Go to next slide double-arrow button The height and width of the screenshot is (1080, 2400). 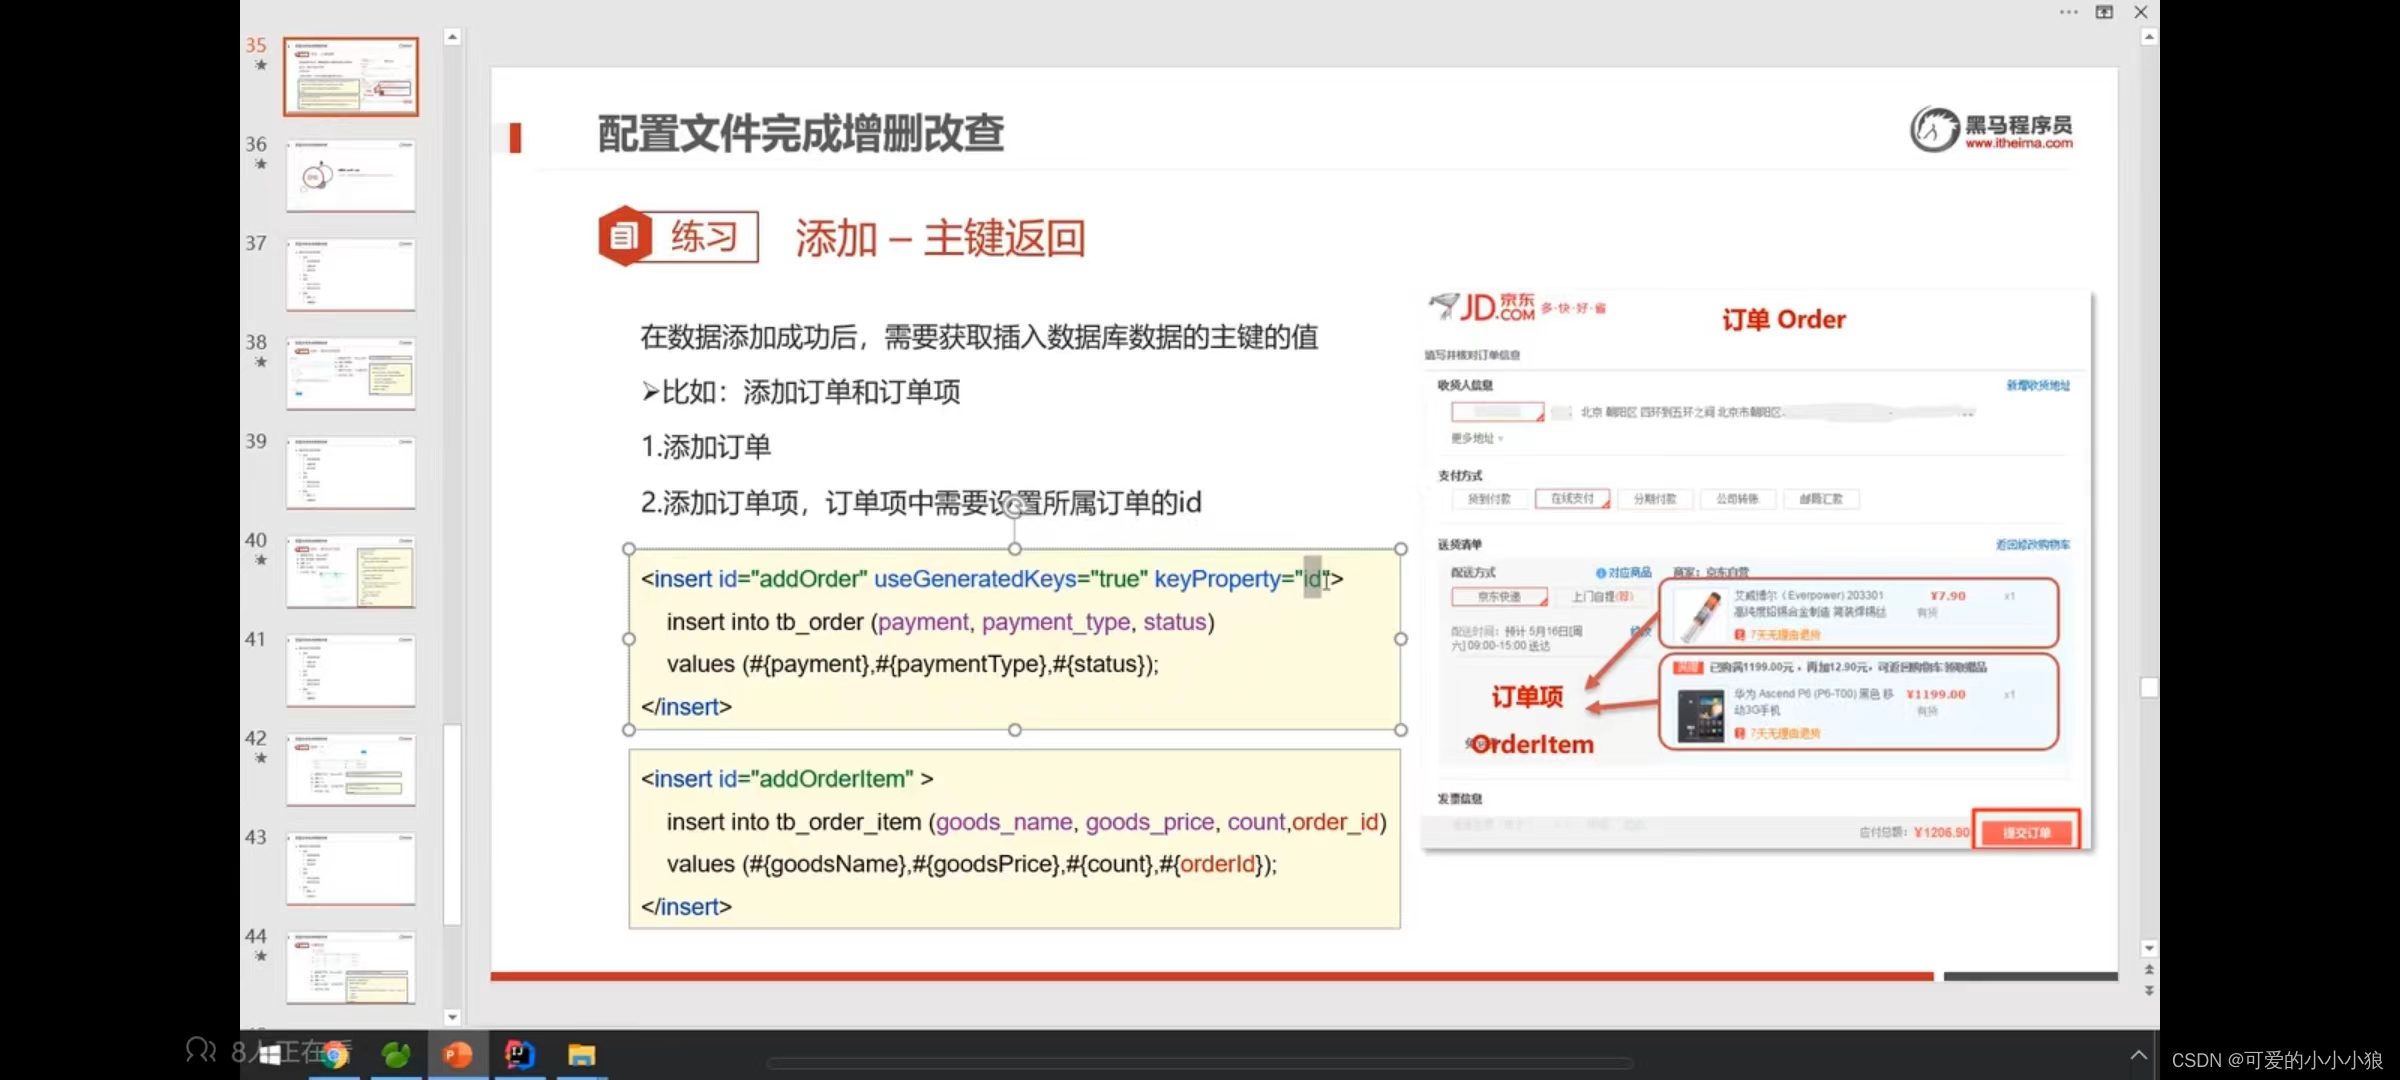2149,991
